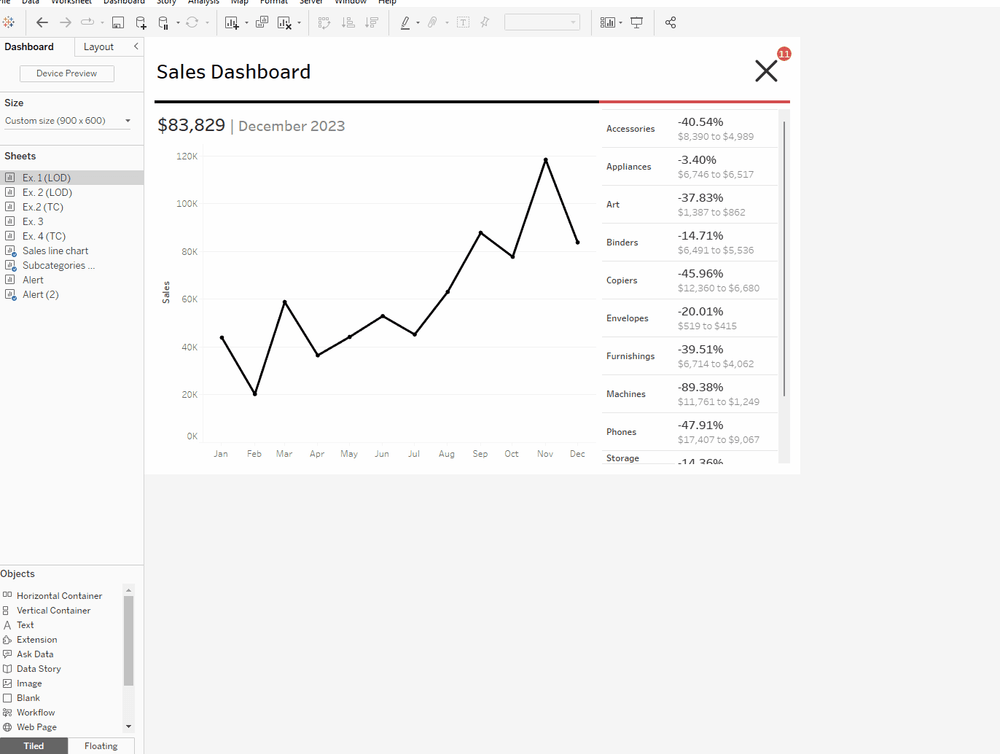The width and height of the screenshot is (1000, 754).
Task: Create a new worksheet via its toolbar icon
Action: [231, 23]
